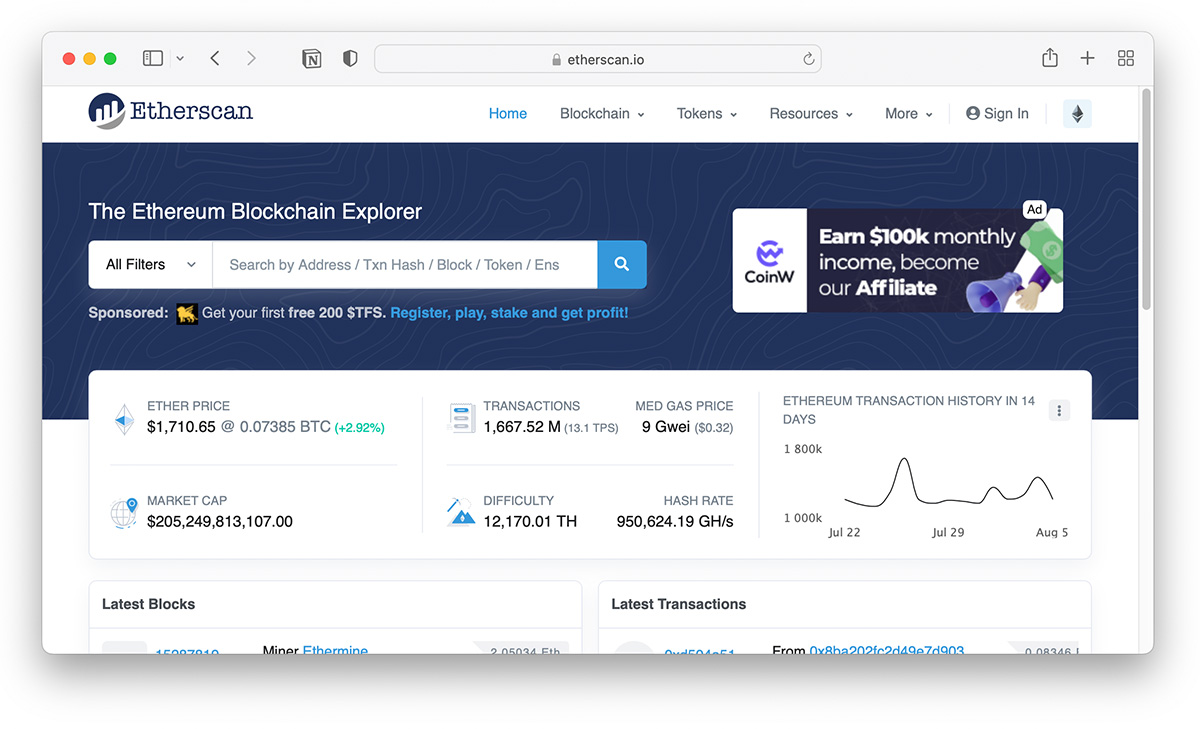1200x729 pixels.
Task: Click the tab overview icon
Action: click(x=1125, y=58)
